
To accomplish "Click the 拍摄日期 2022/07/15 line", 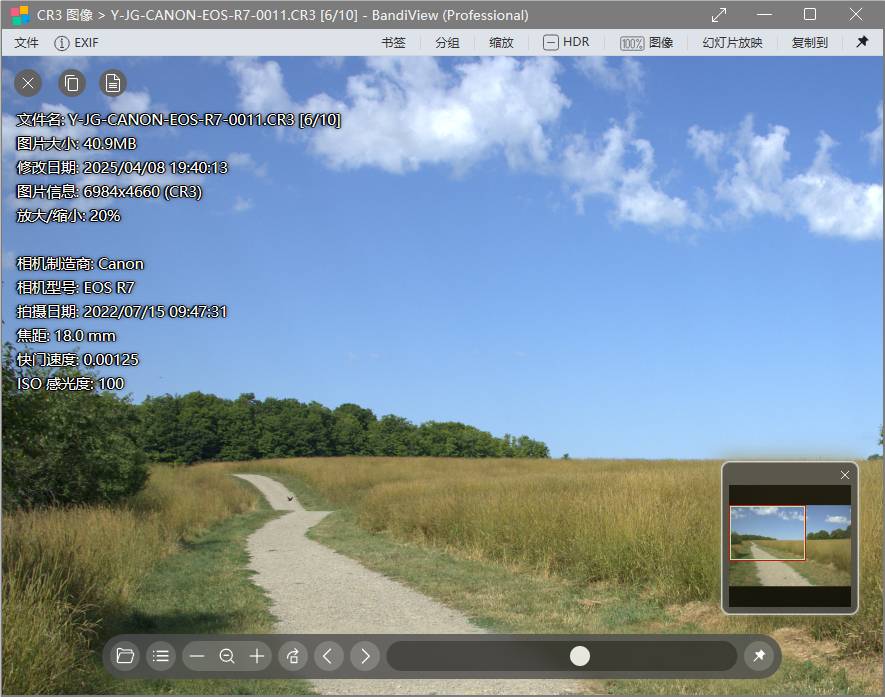I will pyautogui.click(x=122, y=312).
